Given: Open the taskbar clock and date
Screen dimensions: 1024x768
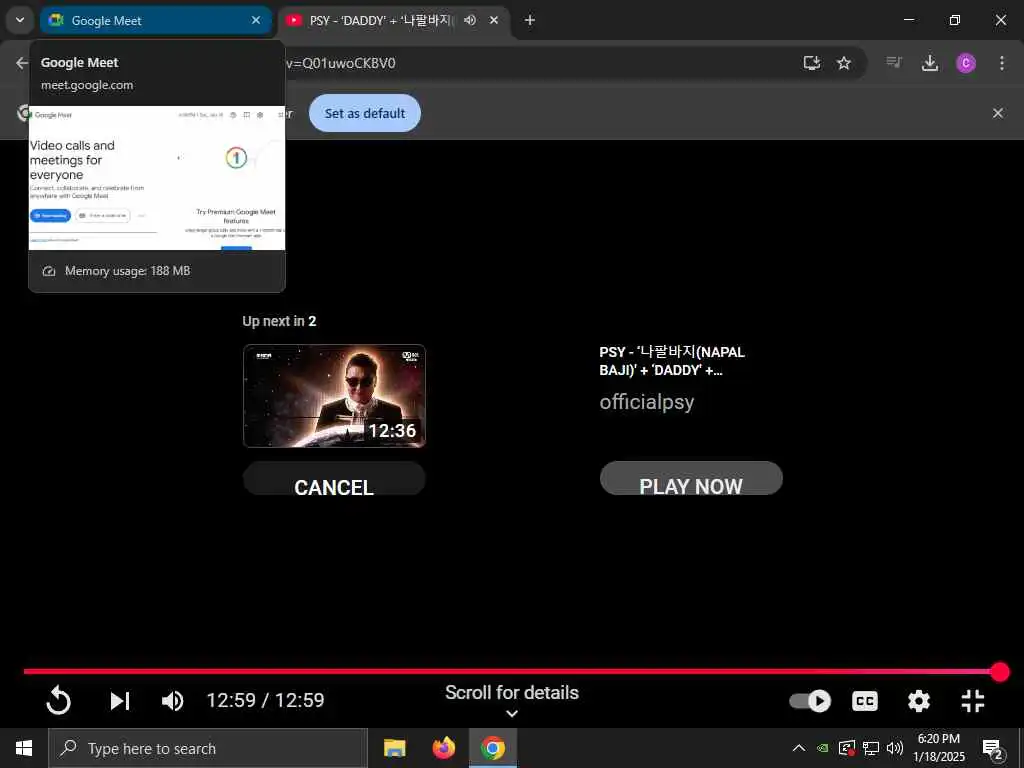Looking at the screenshot, I should coord(938,748).
